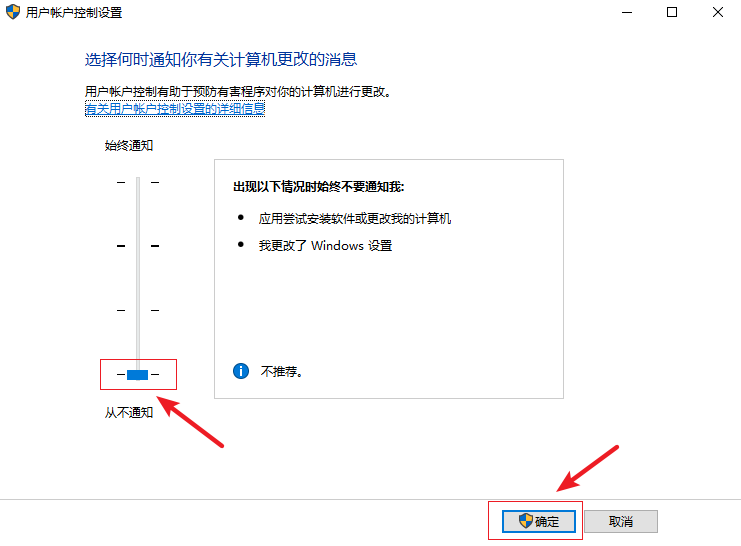Click the shield icon on the 确定 button

pyautogui.click(x=526, y=521)
